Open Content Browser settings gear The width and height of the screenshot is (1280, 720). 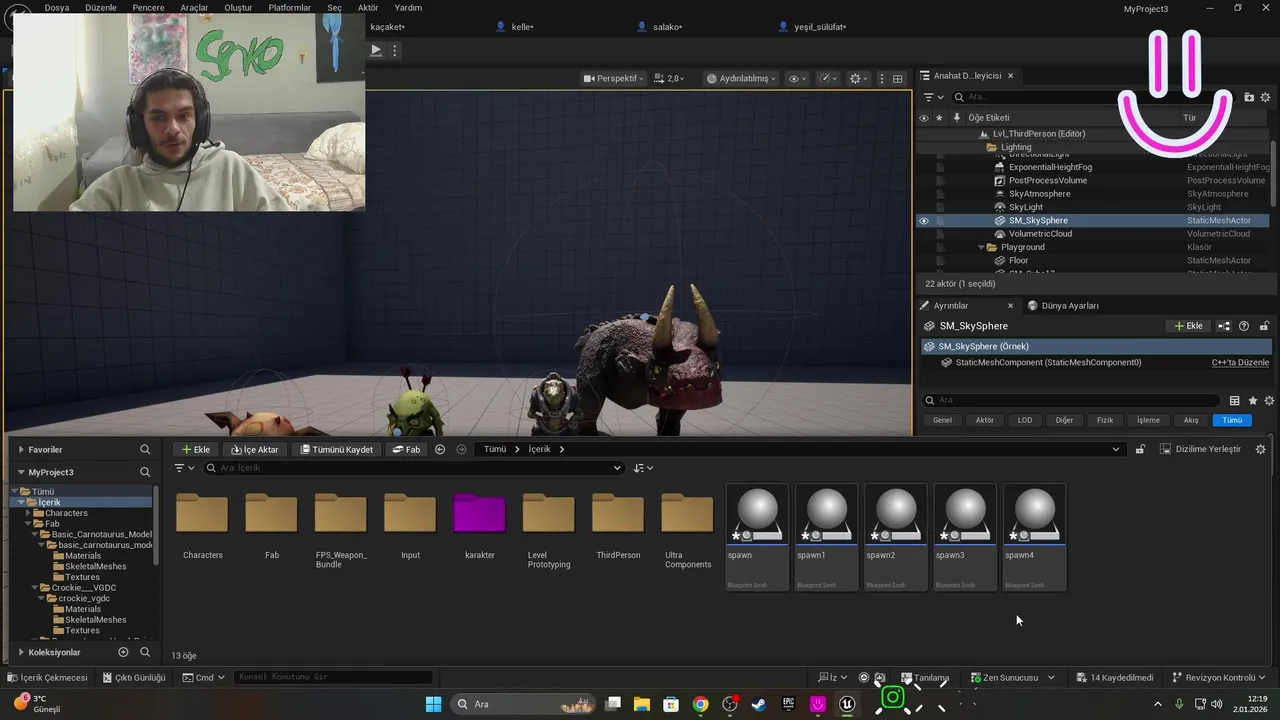[1262, 450]
